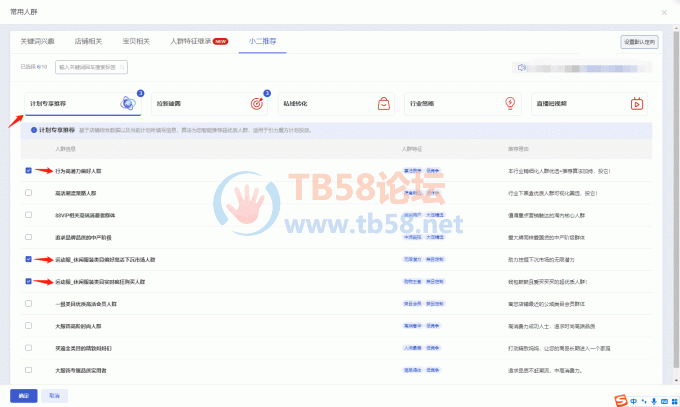The height and width of the screenshot is (407, 680).
Task: Click the video TV icon on 直播短视频 card
Action: click(x=637, y=104)
